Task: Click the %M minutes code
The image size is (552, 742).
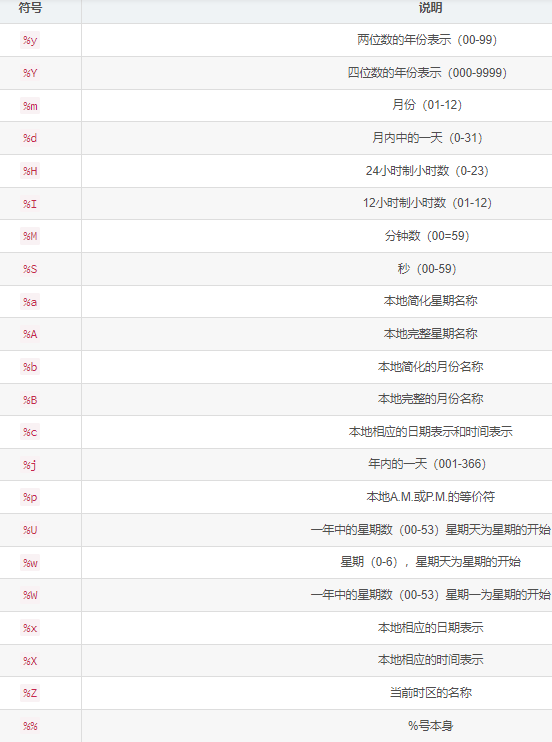Action: [x=30, y=236]
